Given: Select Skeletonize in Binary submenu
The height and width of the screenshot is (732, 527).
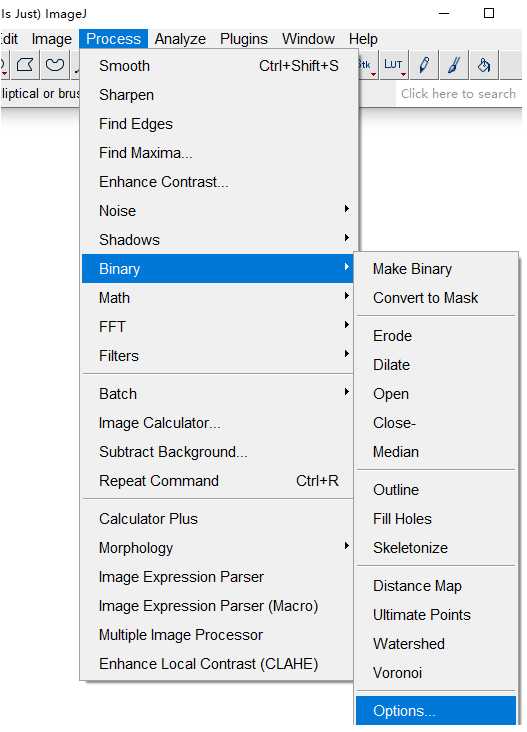Looking at the screenshot, I should tap(436, 548).
